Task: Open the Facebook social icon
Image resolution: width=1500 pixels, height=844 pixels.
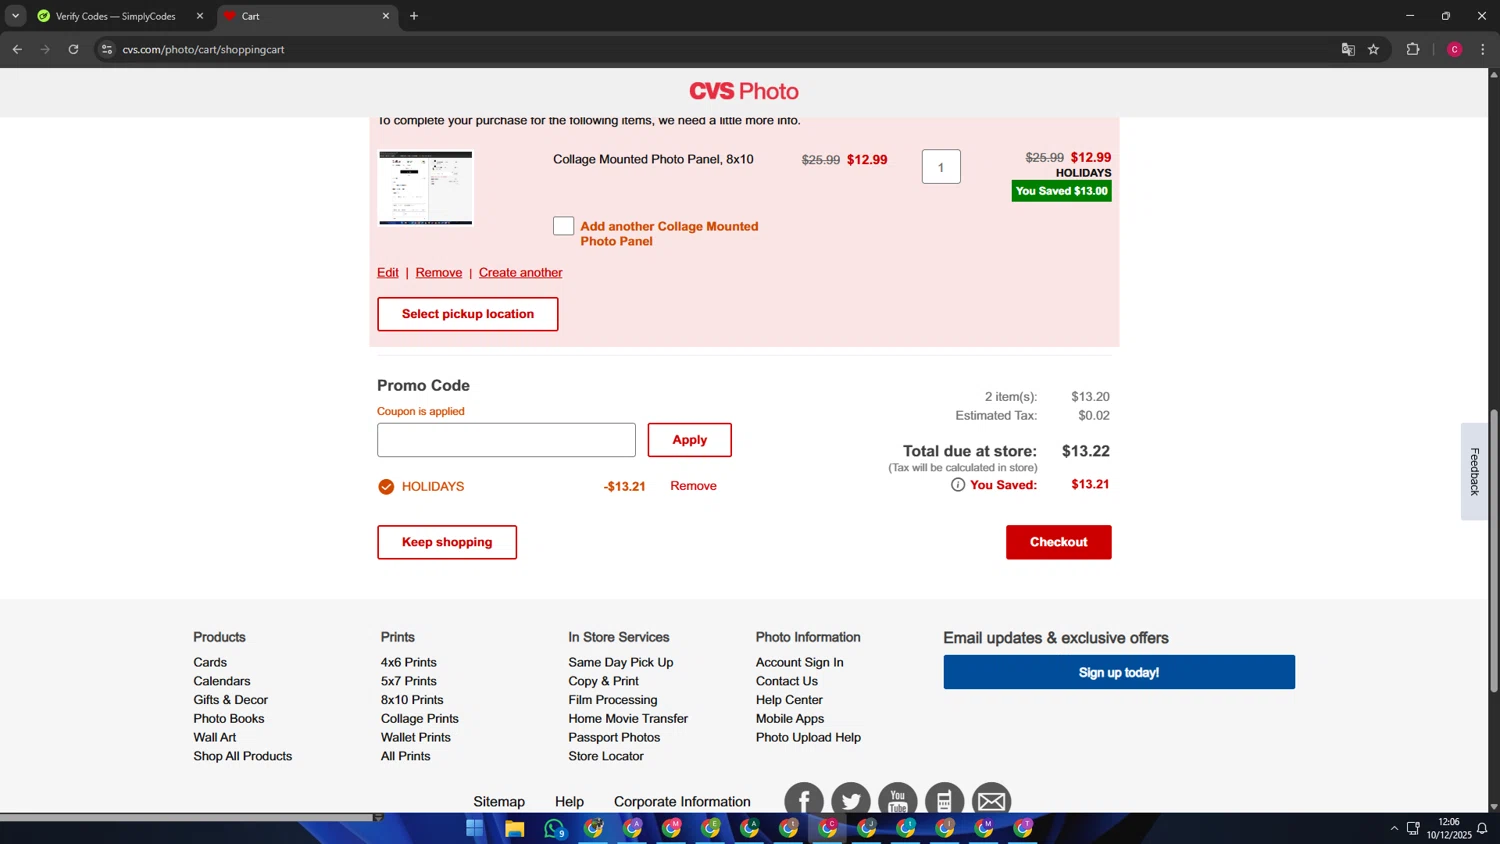Action: (x=804, y=799)
